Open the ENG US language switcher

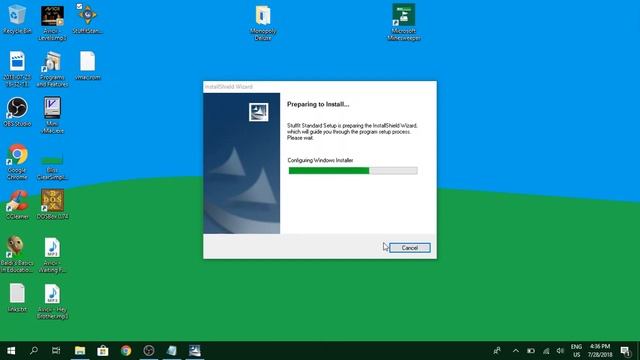coord(576,351)
